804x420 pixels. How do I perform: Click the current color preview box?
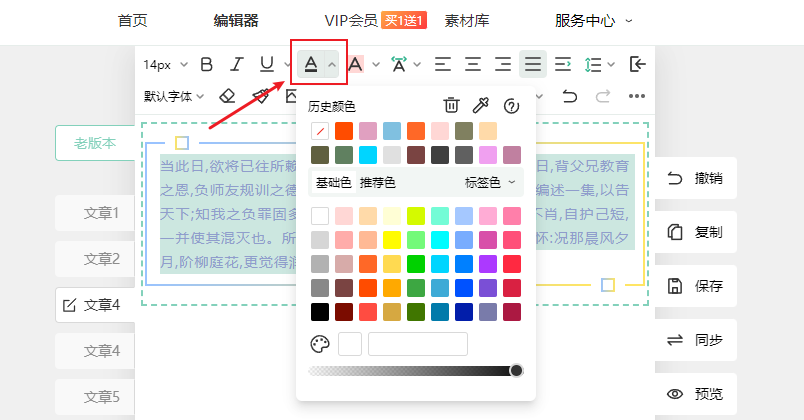tap(350, 344)
